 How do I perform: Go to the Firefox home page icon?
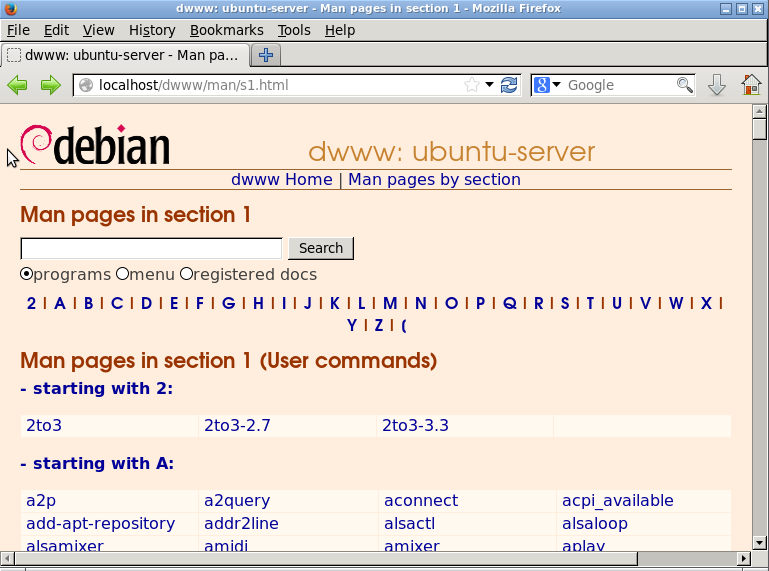751,85
